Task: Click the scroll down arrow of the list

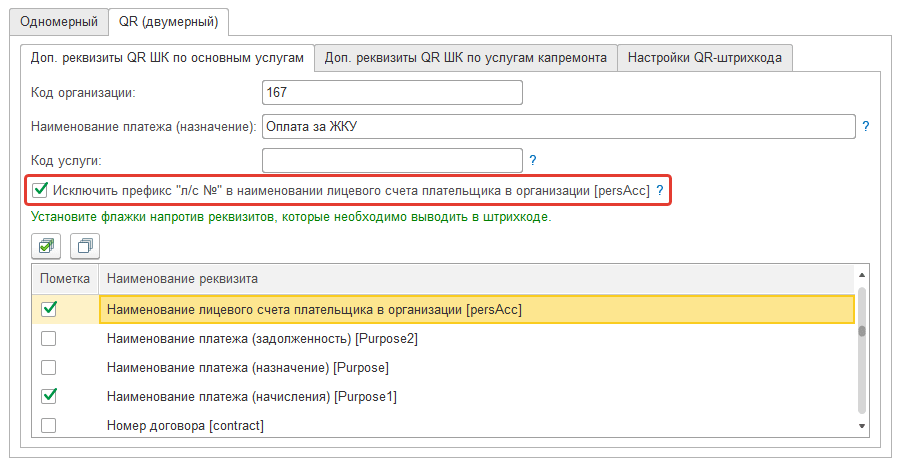Action: [x=861, y=426]
